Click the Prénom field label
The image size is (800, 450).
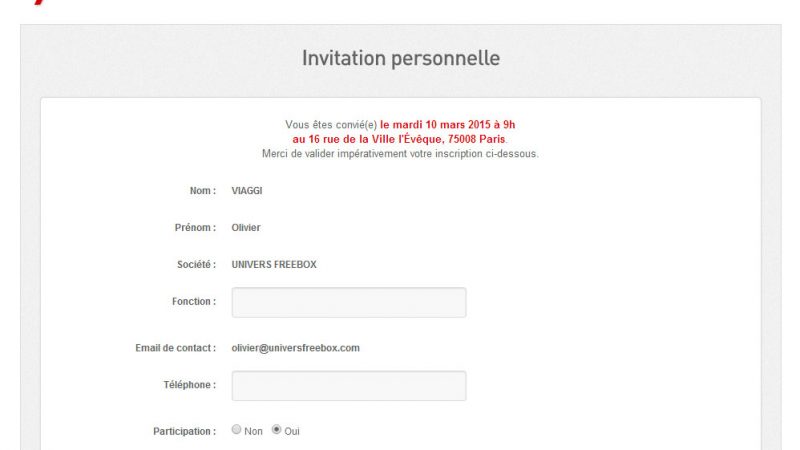pyautogui.click(x=195, y=227)
